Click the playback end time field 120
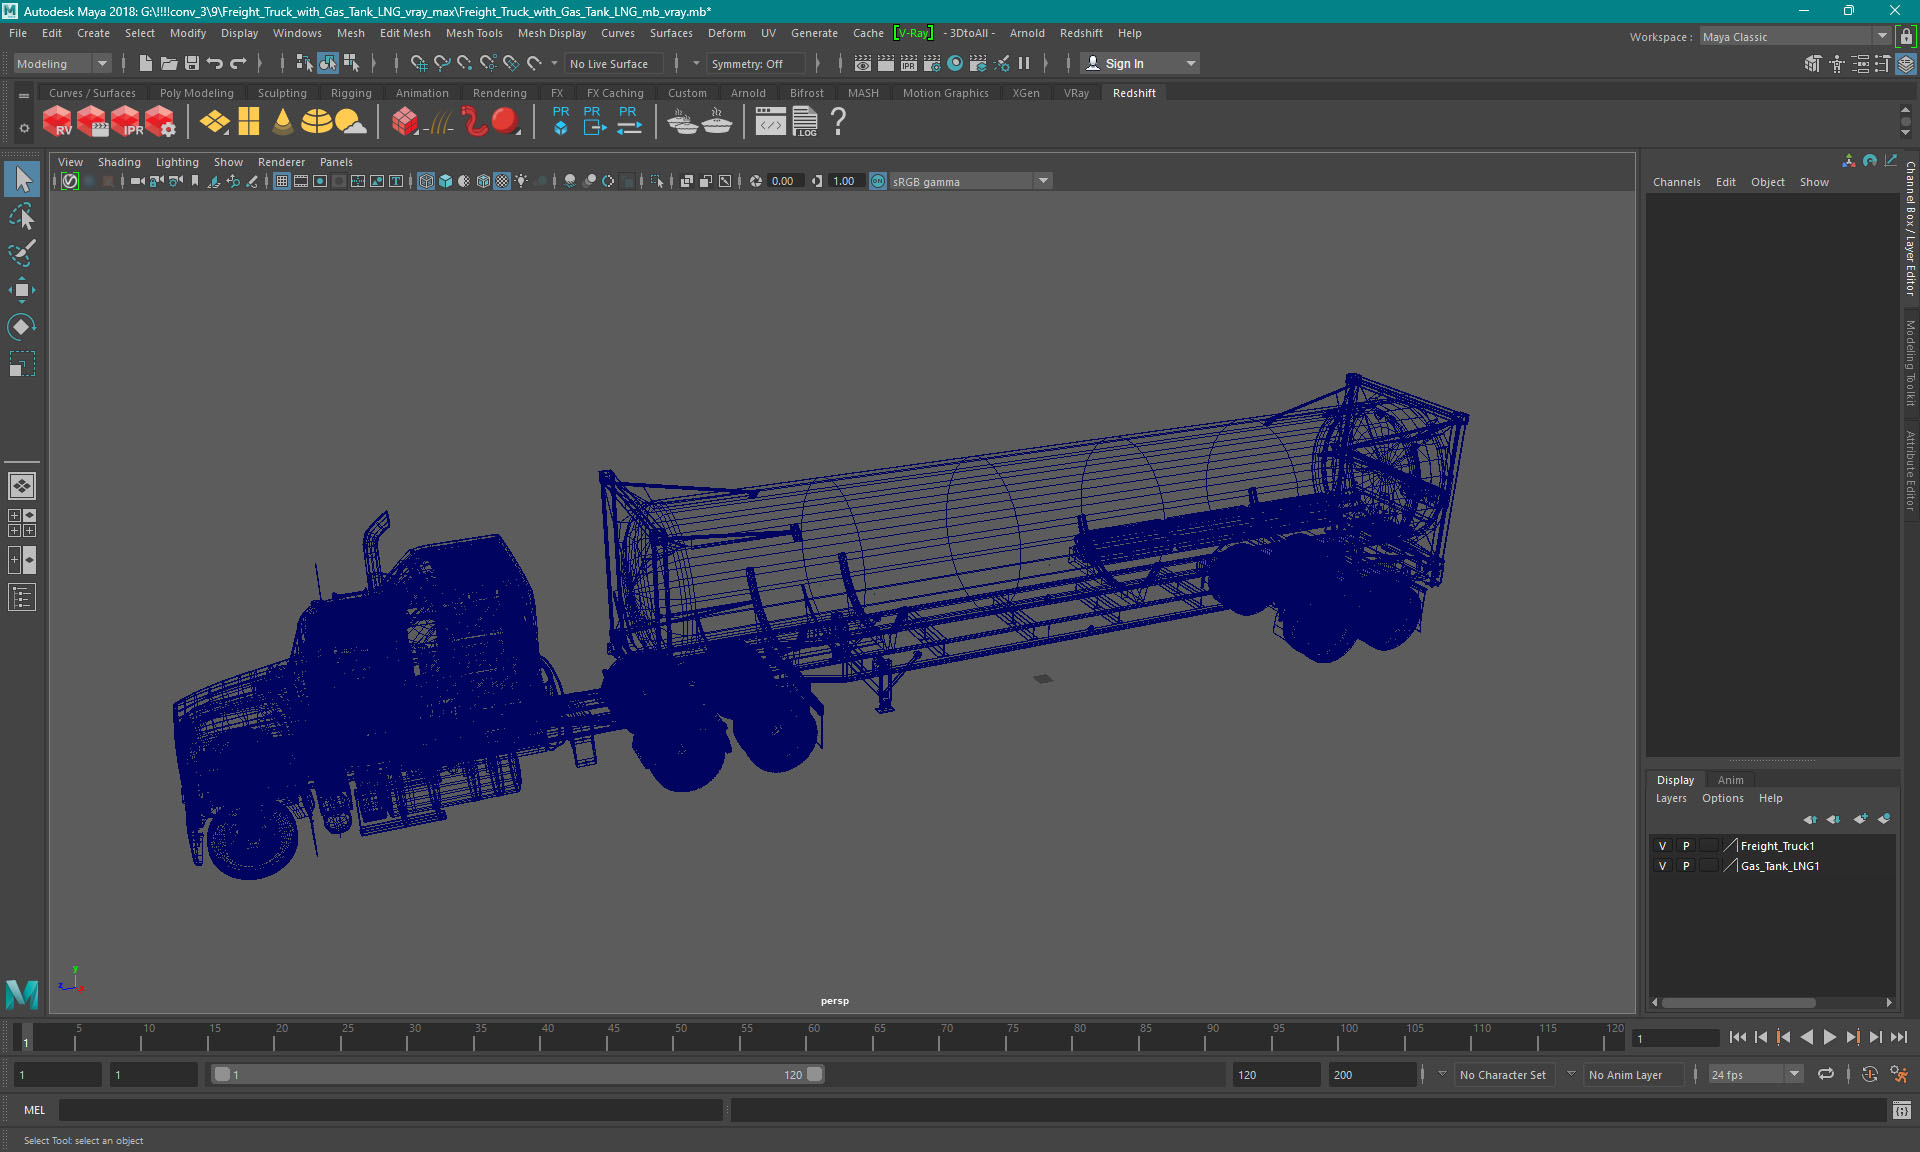Image resolution: width=1920 pixels, height=1152 pixels. coord(1276,1074)
